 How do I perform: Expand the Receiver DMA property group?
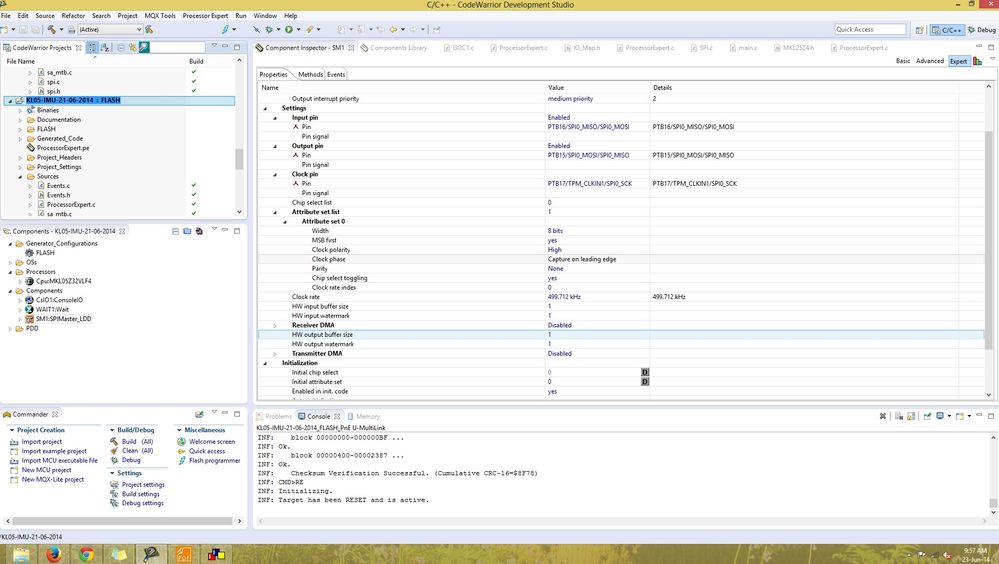point(275,326)
